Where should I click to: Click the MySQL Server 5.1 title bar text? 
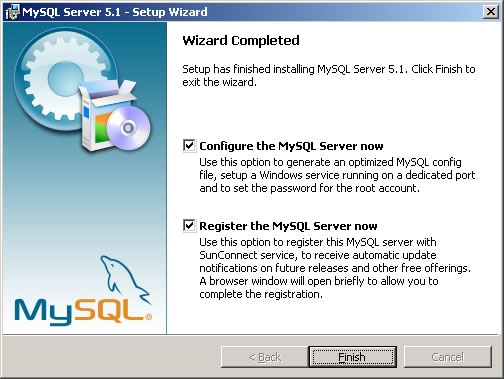[x=115, y=12]
